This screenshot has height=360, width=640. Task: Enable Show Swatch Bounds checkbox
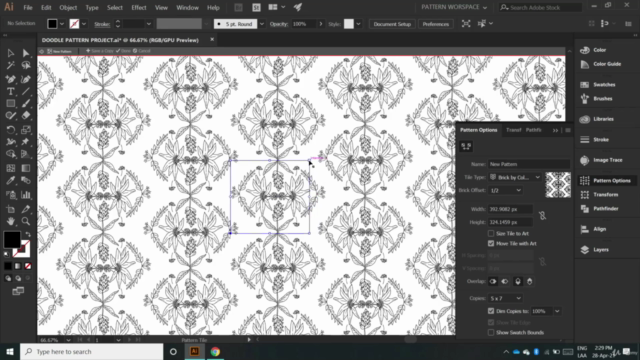click(x=491, y=333)
